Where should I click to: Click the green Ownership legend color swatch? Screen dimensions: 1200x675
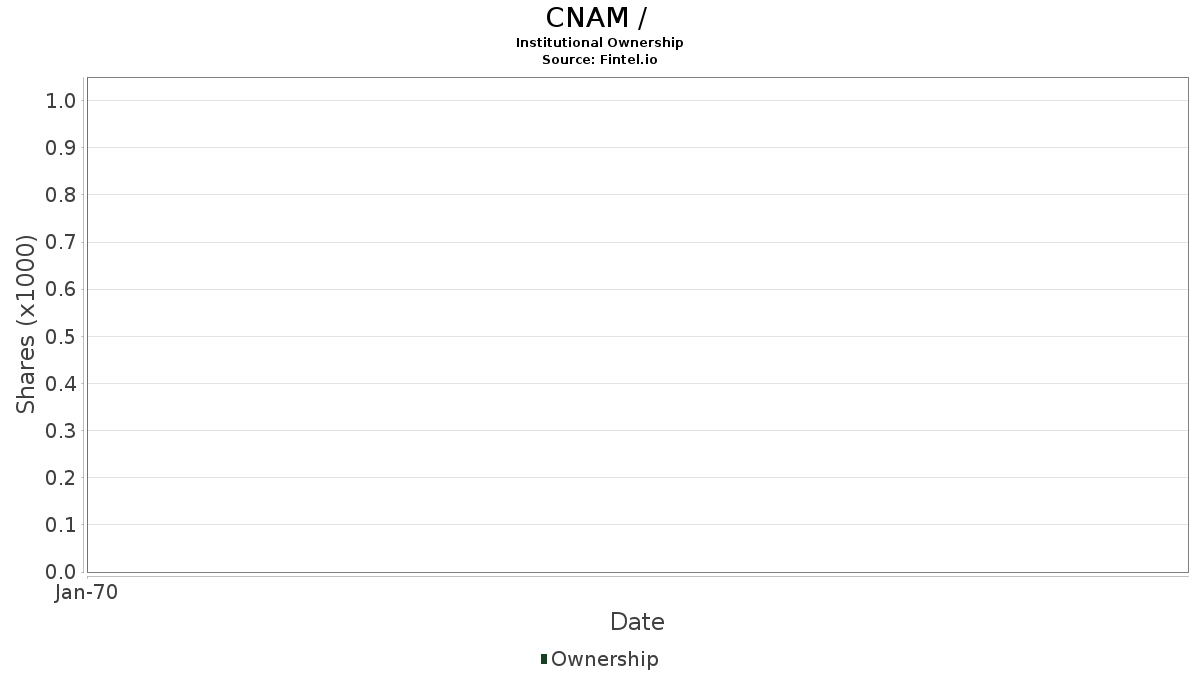(544, 659)
